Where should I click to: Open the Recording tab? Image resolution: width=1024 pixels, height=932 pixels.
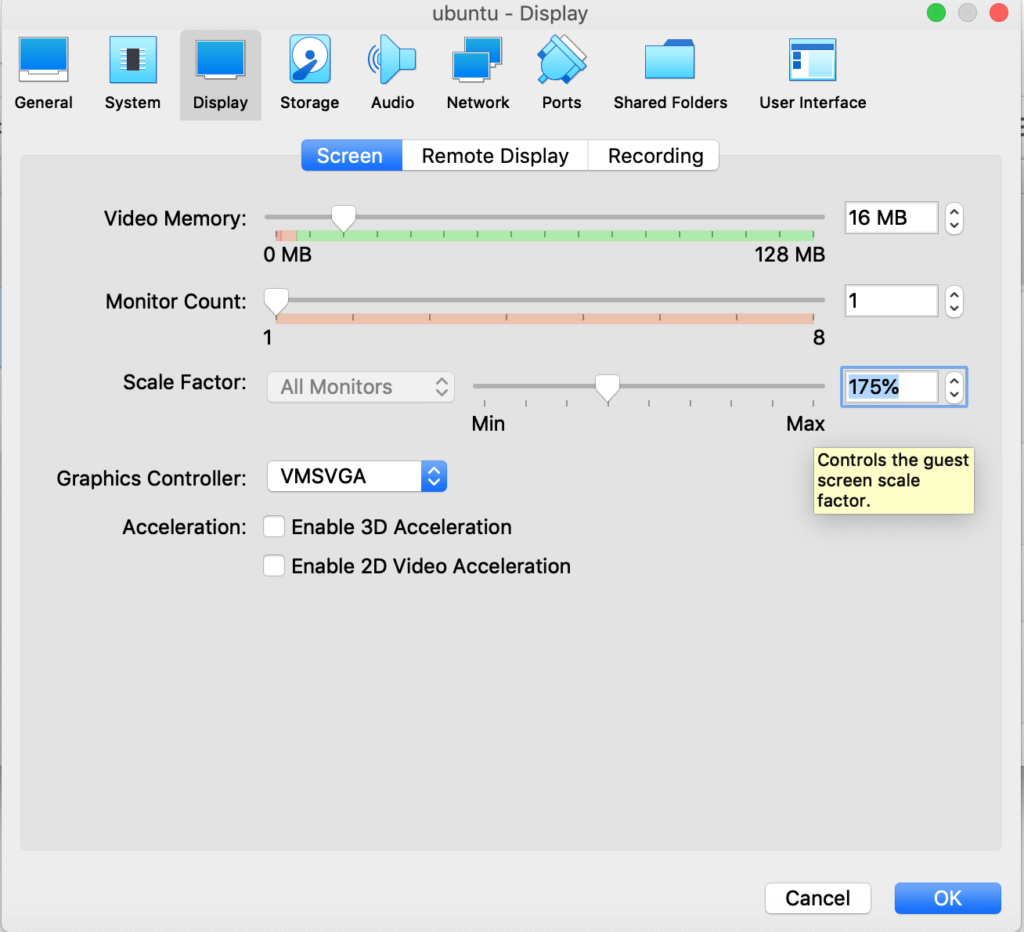[x=653, y=155]
